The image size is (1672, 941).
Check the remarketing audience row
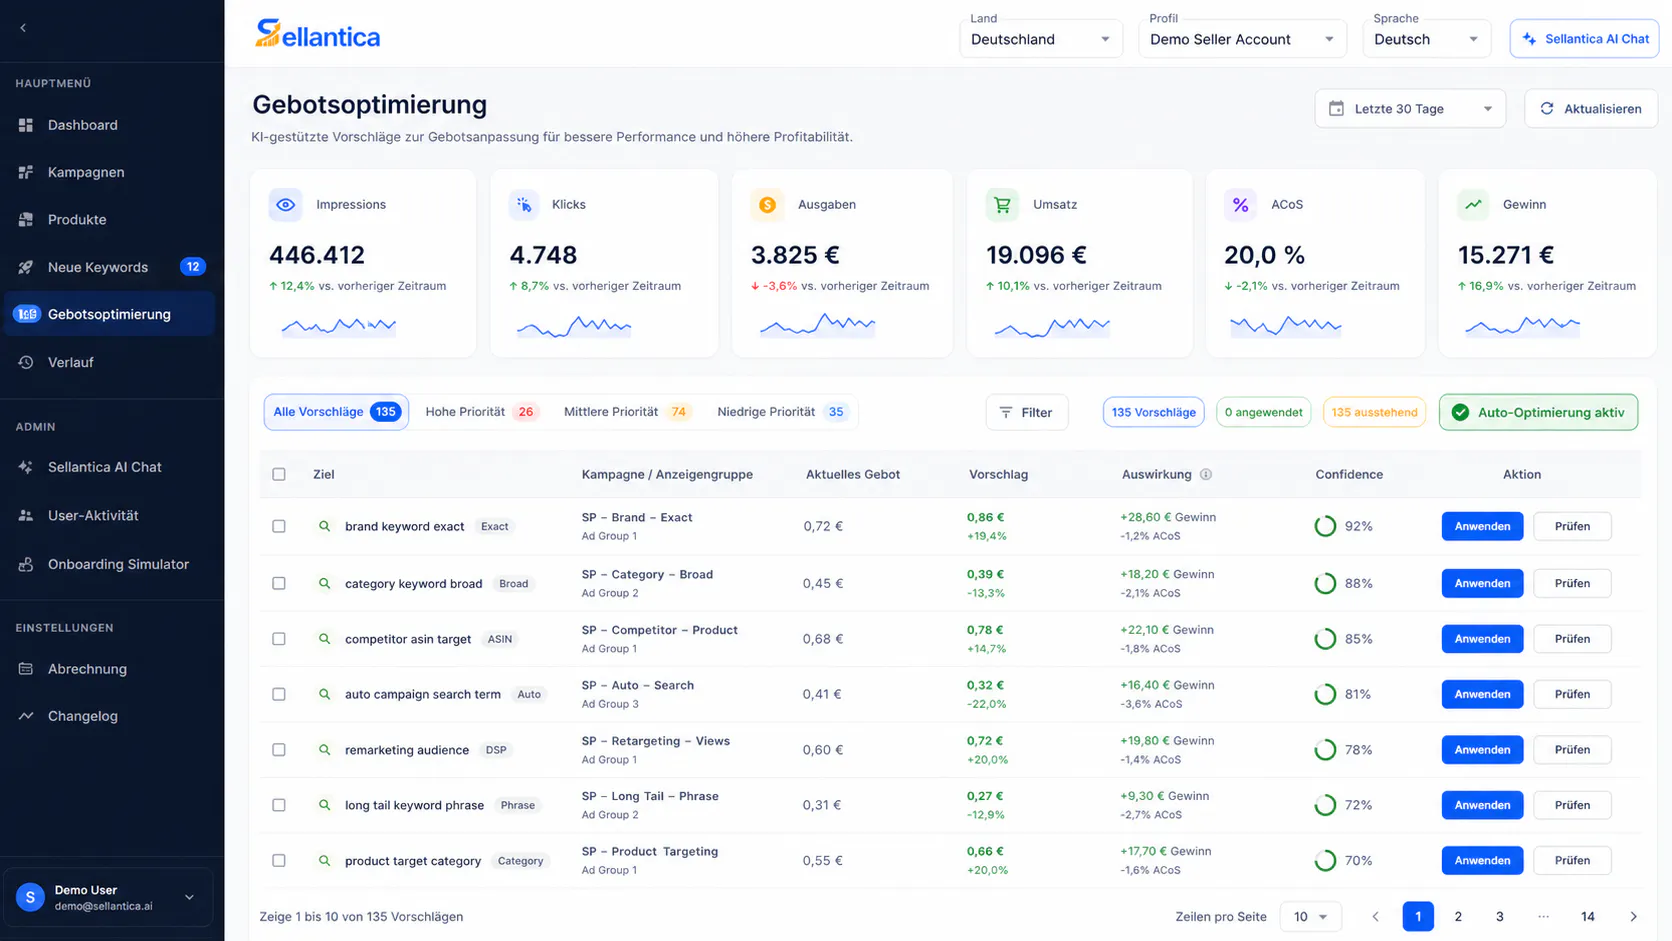coord(279,750)
